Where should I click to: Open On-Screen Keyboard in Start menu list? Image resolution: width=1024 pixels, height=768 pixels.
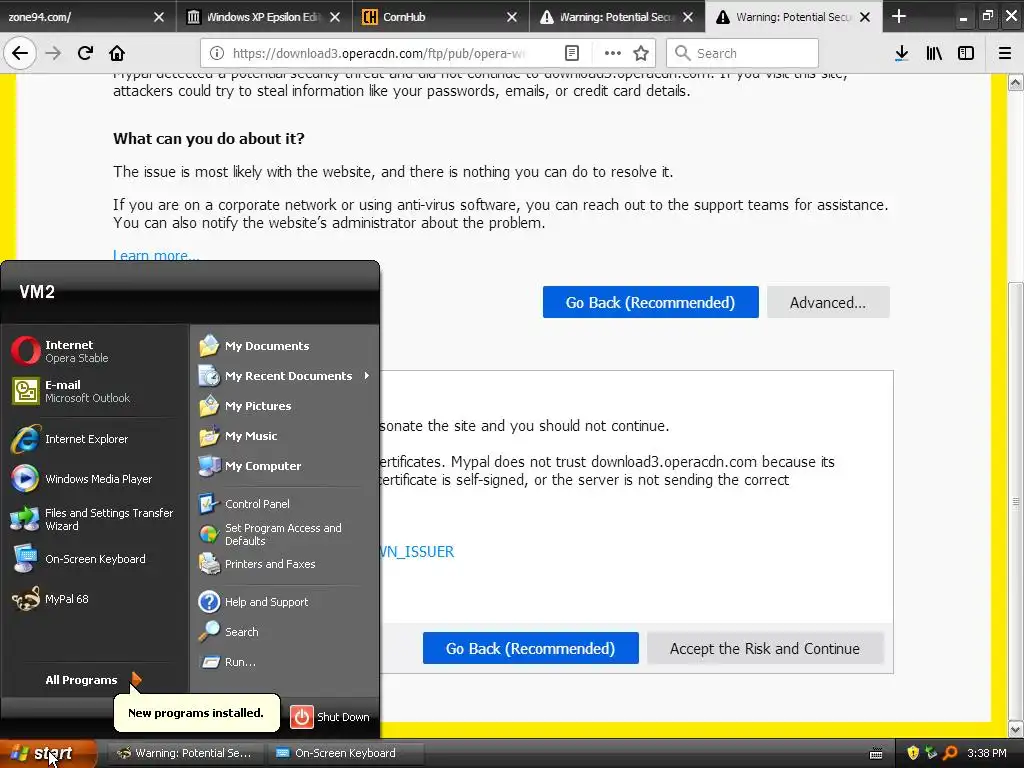(94, 559)
